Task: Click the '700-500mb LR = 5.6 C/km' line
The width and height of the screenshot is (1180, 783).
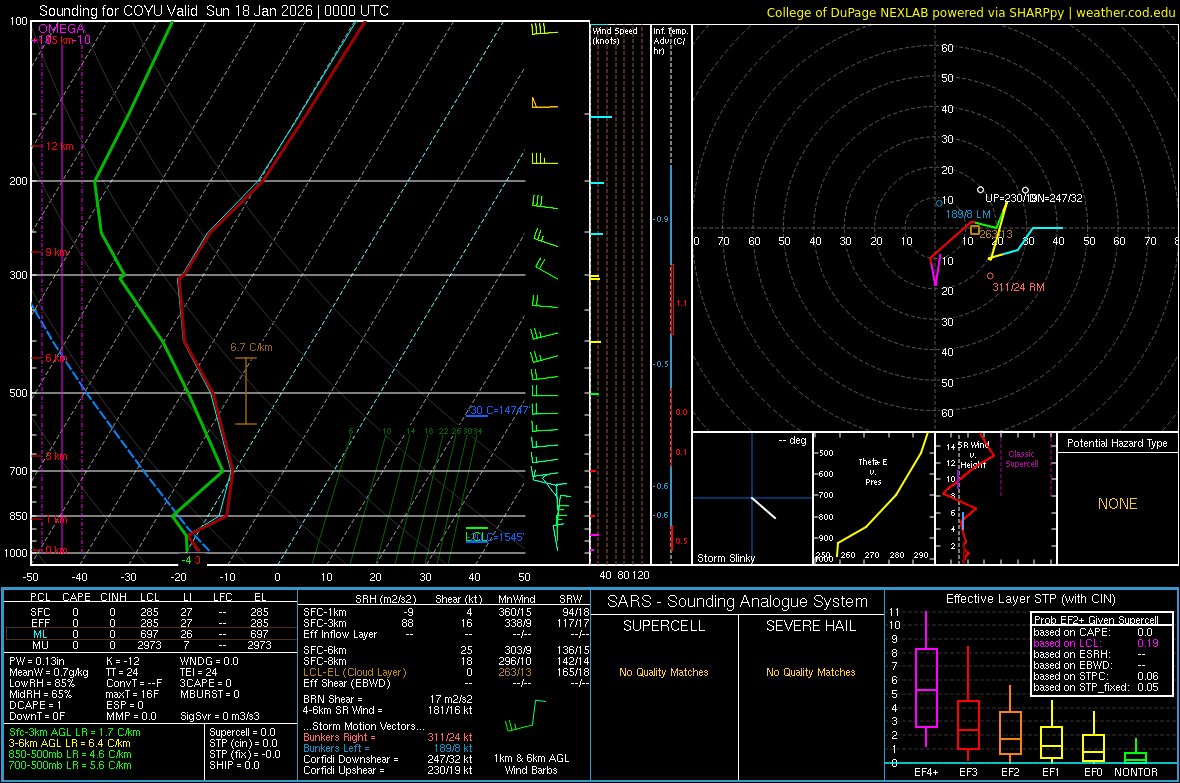Action: pyautogui.click(x=70, y=765)
